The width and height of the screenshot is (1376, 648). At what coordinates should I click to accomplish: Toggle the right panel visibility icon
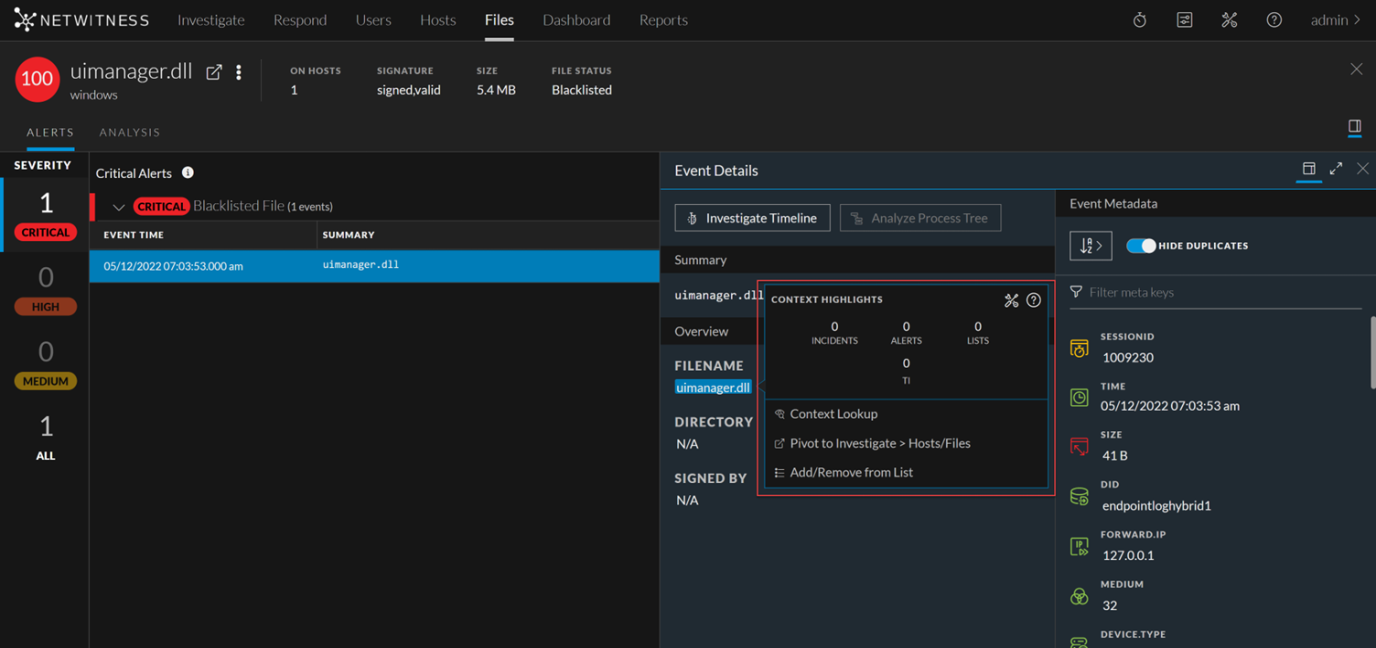coord(1354,127)
